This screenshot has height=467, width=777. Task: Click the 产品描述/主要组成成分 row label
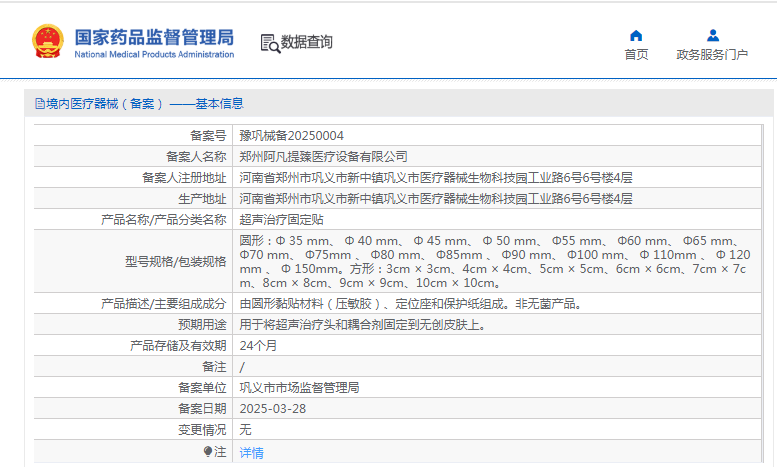click(164, 303)
